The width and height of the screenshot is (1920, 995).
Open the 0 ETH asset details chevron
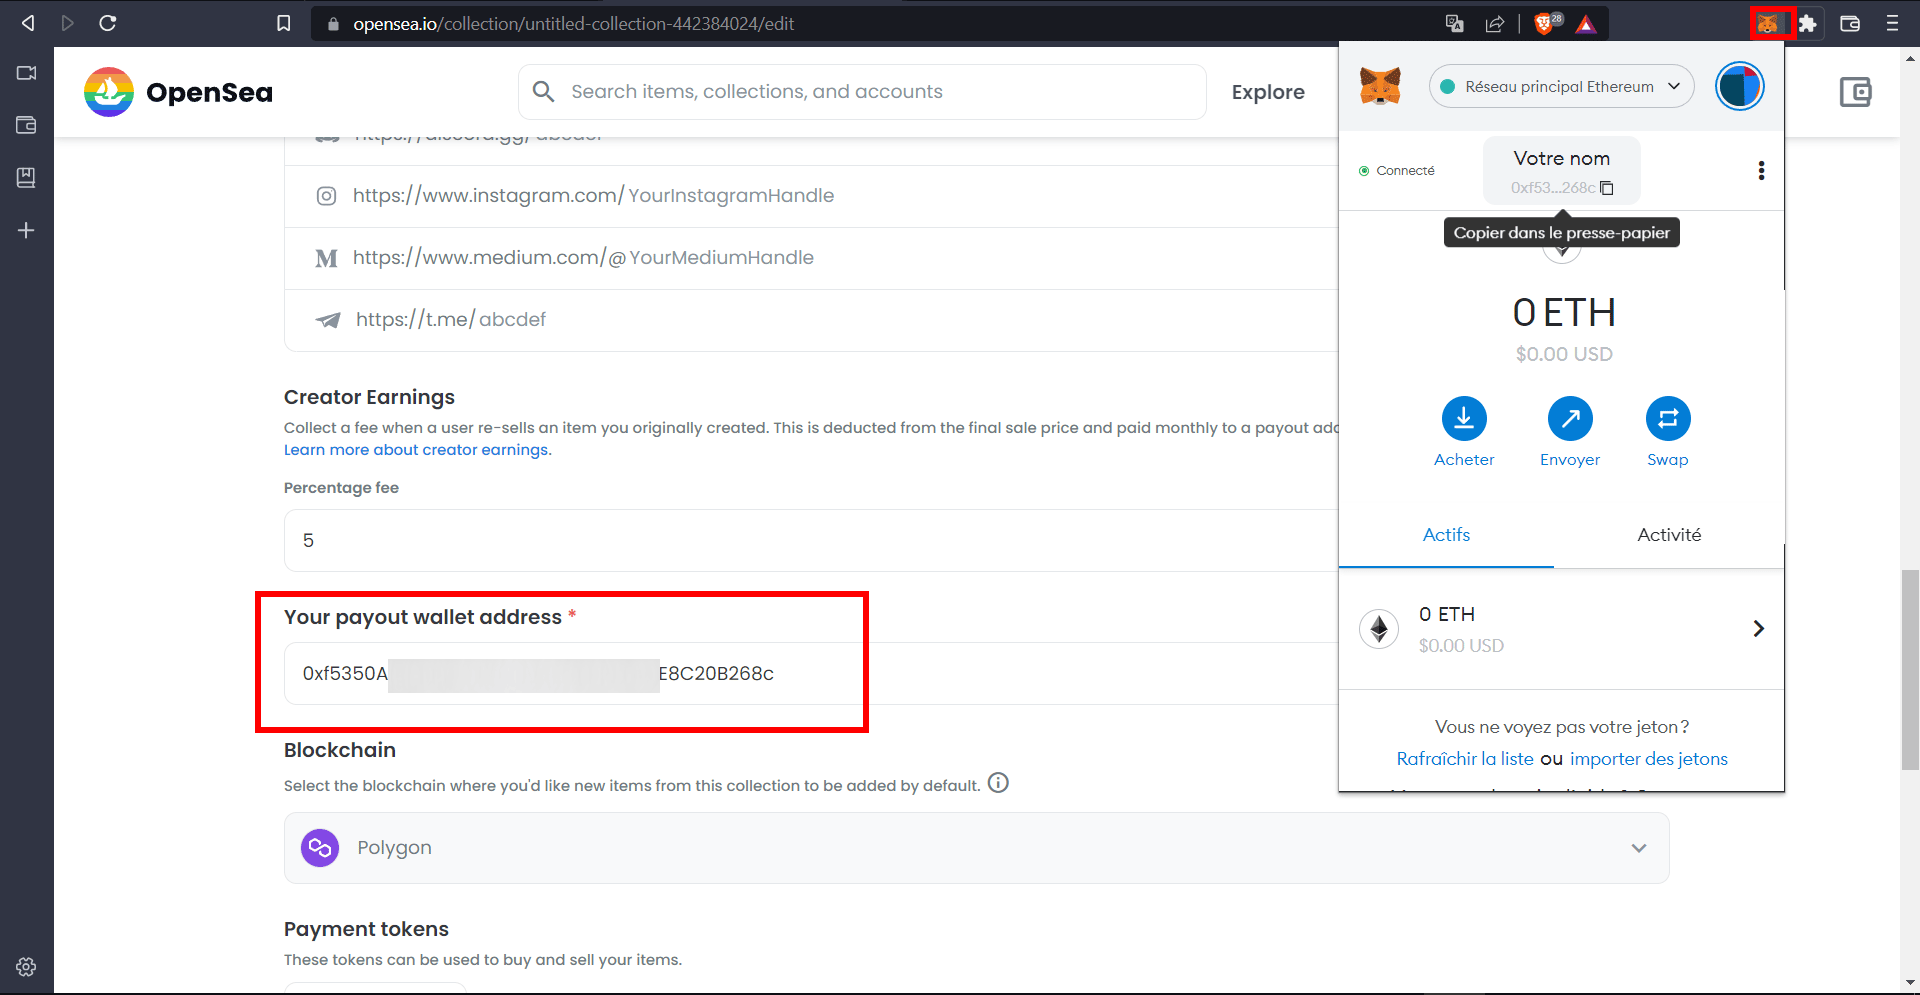(x=1758, y=629)
